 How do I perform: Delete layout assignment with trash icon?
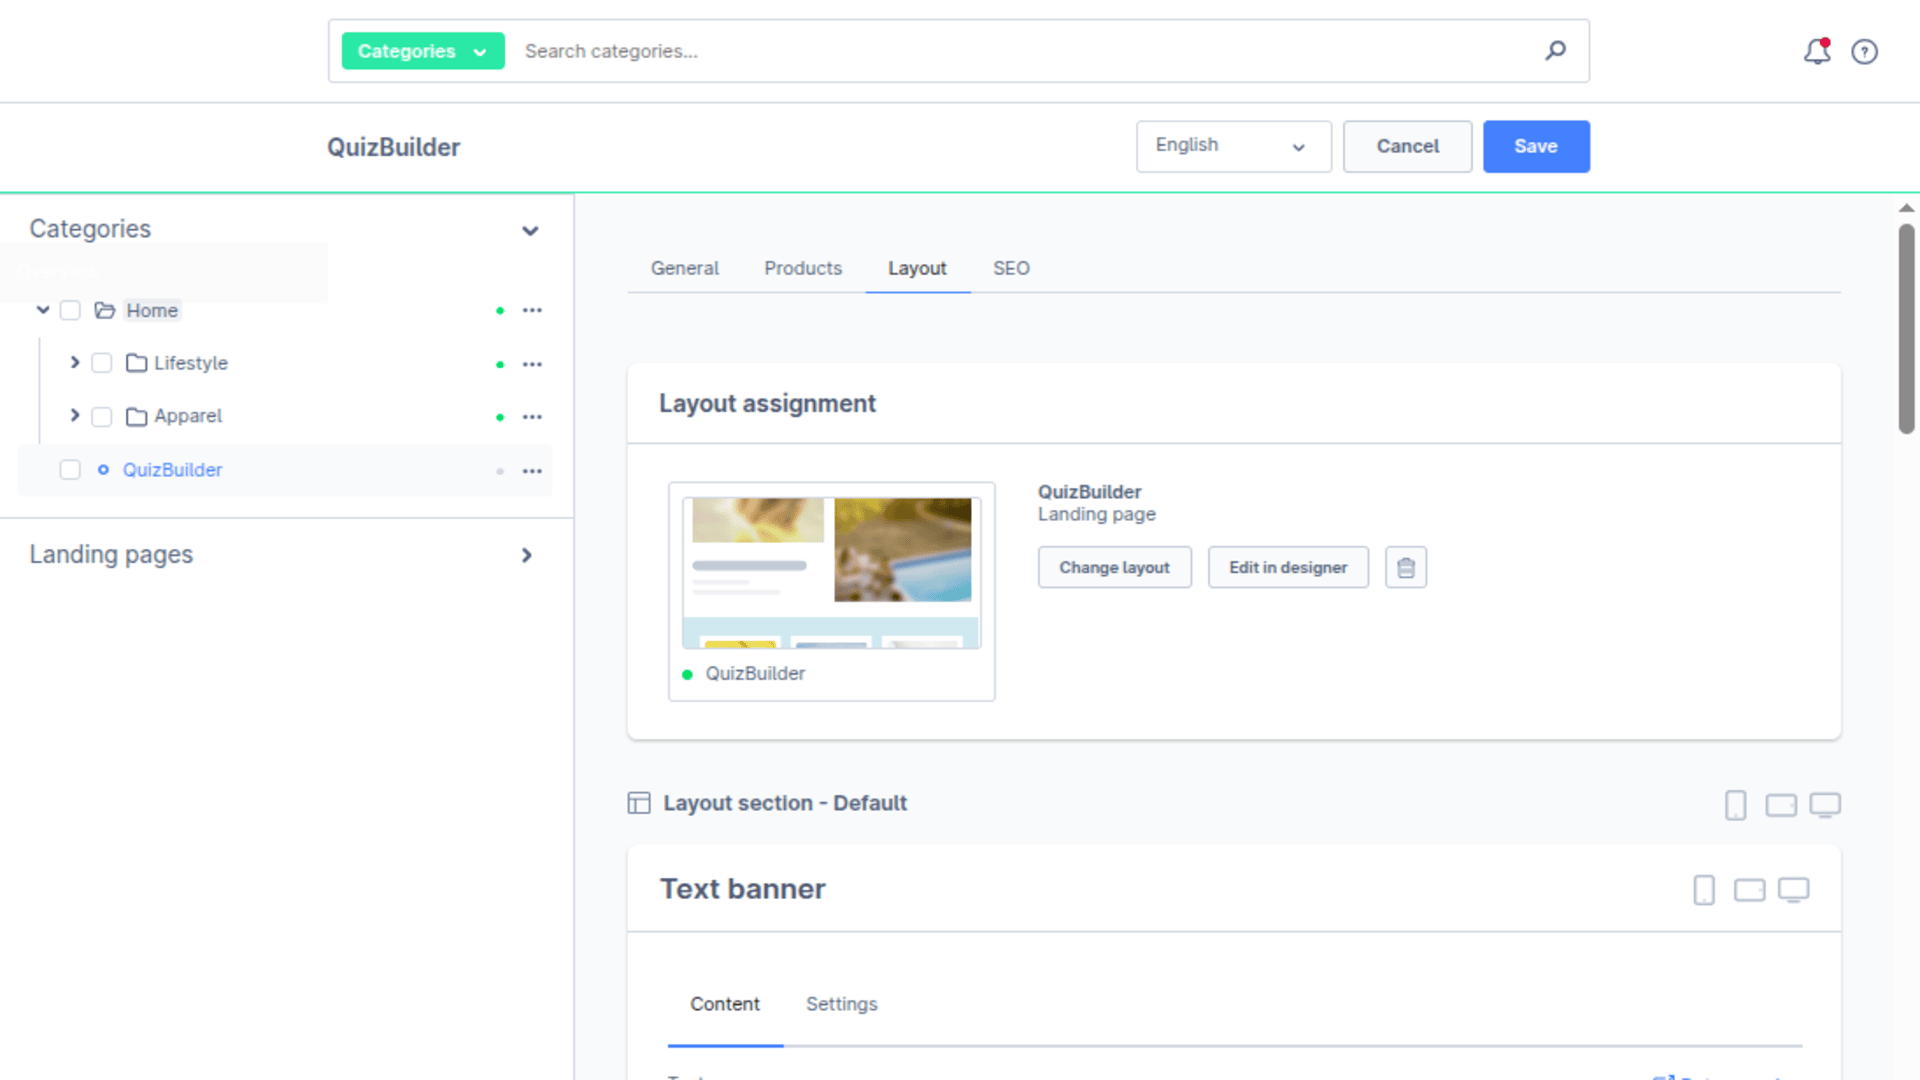click(x=1406, y=567)
